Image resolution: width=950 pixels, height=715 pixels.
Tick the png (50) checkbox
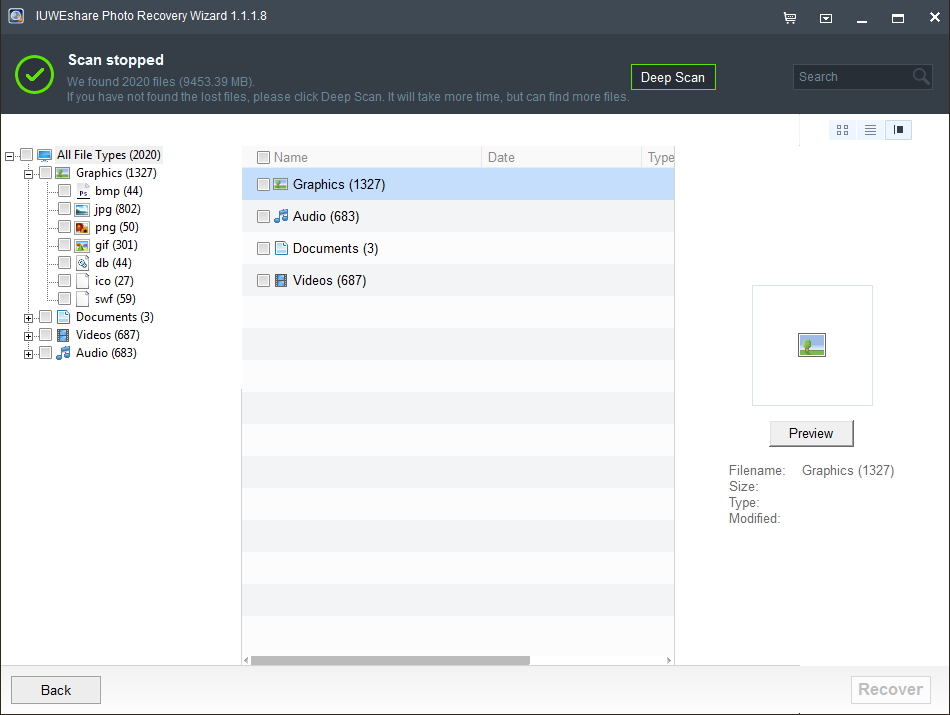(x=64, y=227)
